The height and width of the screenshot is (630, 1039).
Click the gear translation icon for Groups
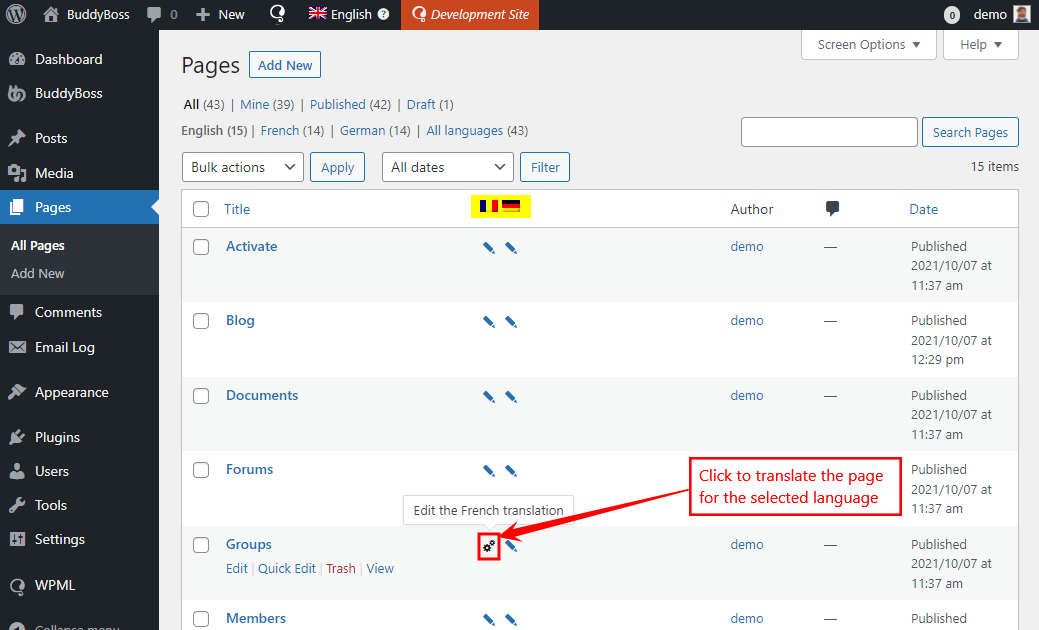click(489, 546)
